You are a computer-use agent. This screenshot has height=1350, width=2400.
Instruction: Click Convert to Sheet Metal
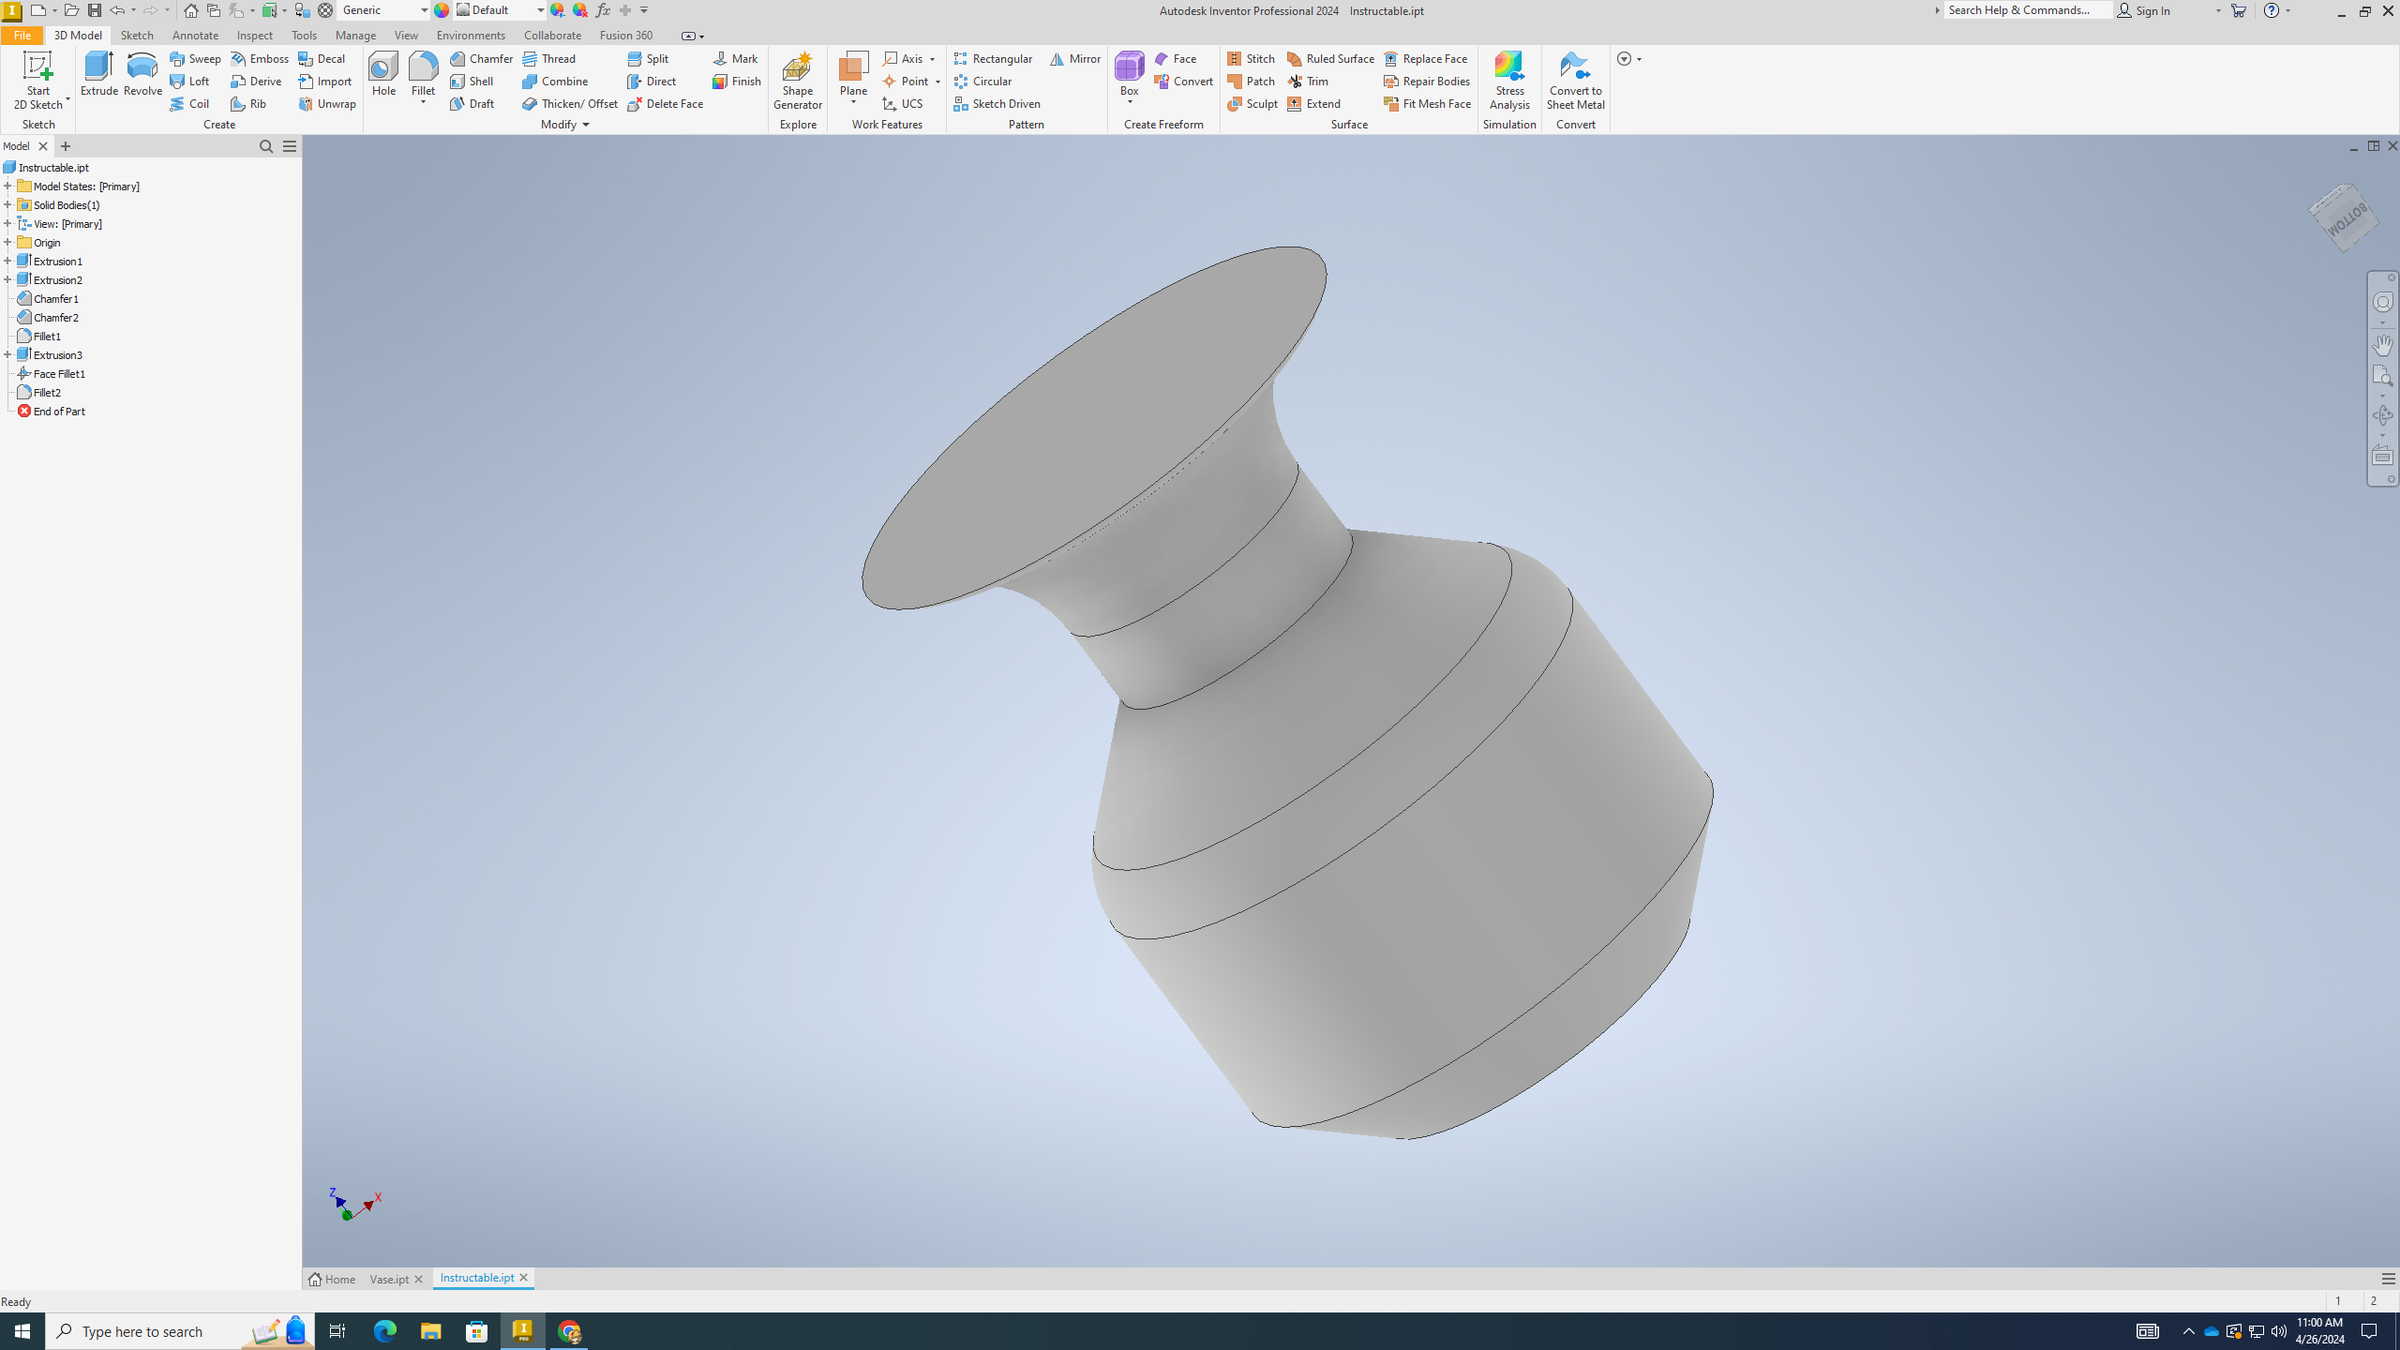(1575, 81)
